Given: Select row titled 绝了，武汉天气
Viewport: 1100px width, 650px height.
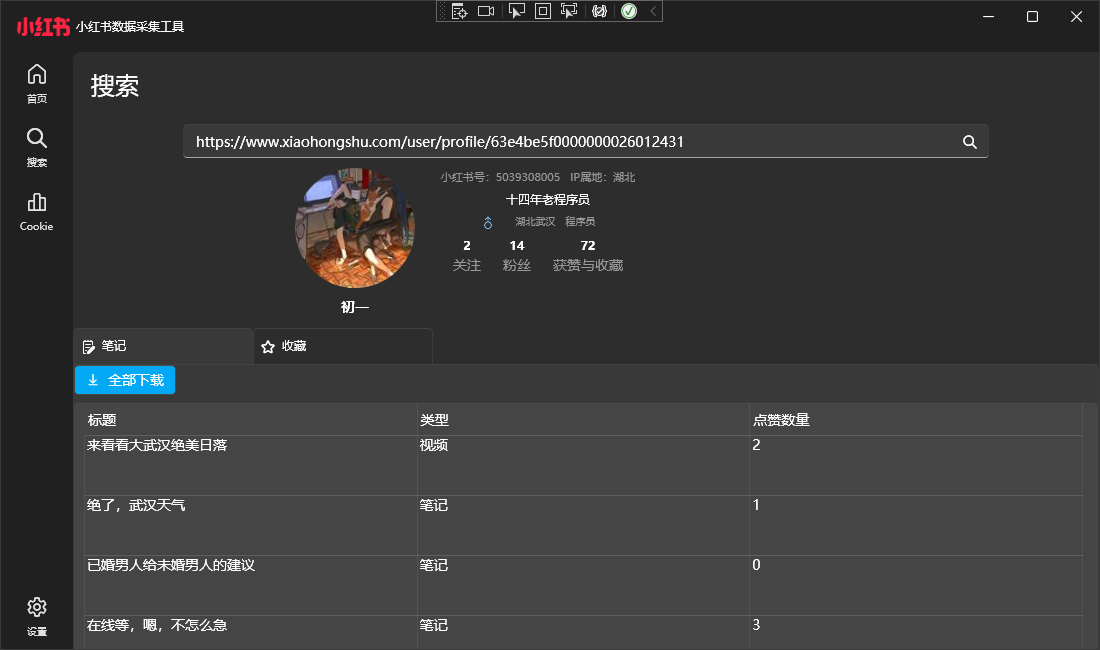Looking at the screenshot, I should 583,526.
